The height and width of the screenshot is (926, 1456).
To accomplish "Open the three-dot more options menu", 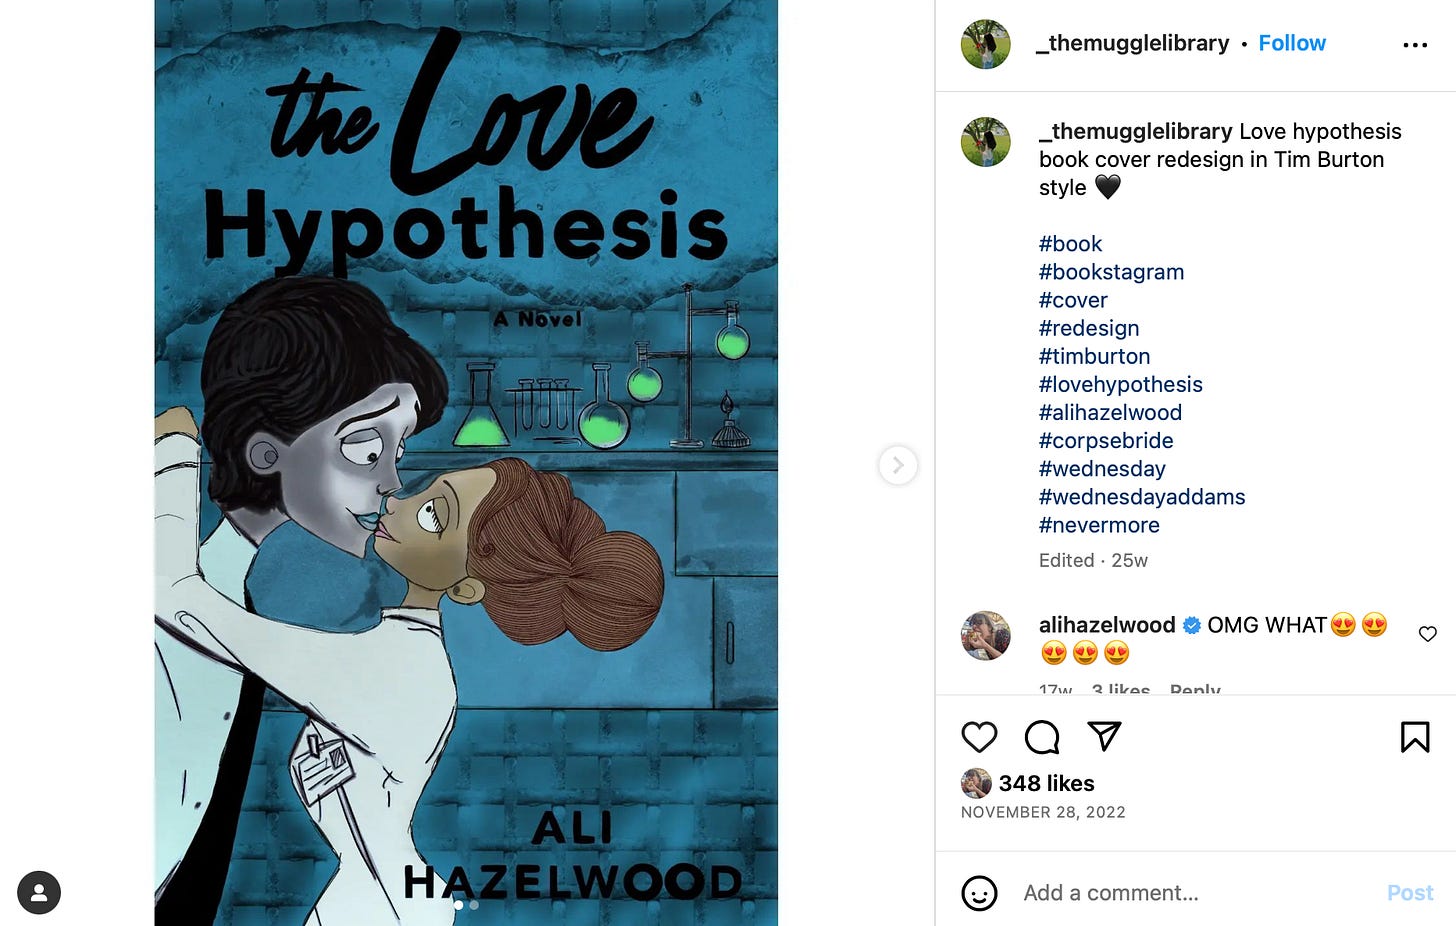I will tap(1415, 45).
